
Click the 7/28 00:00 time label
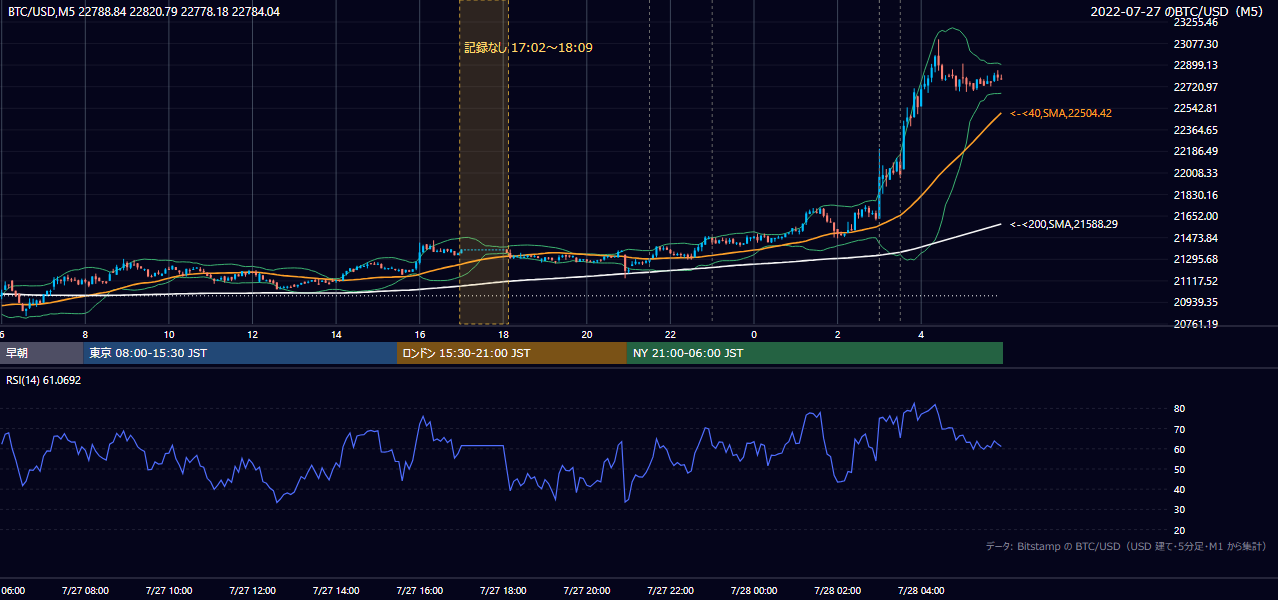pos(754,590)
